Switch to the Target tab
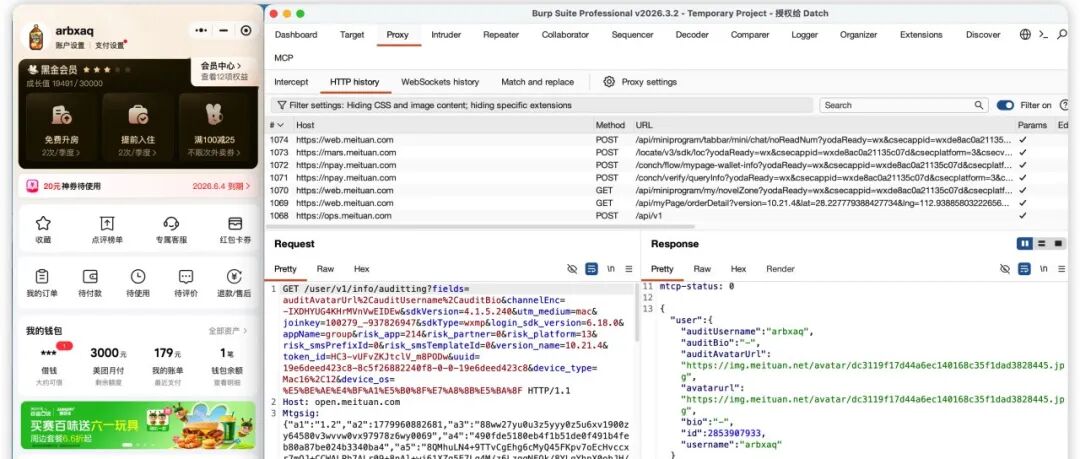The height and width of the screenshot is (459, 1080). point(351,34)
